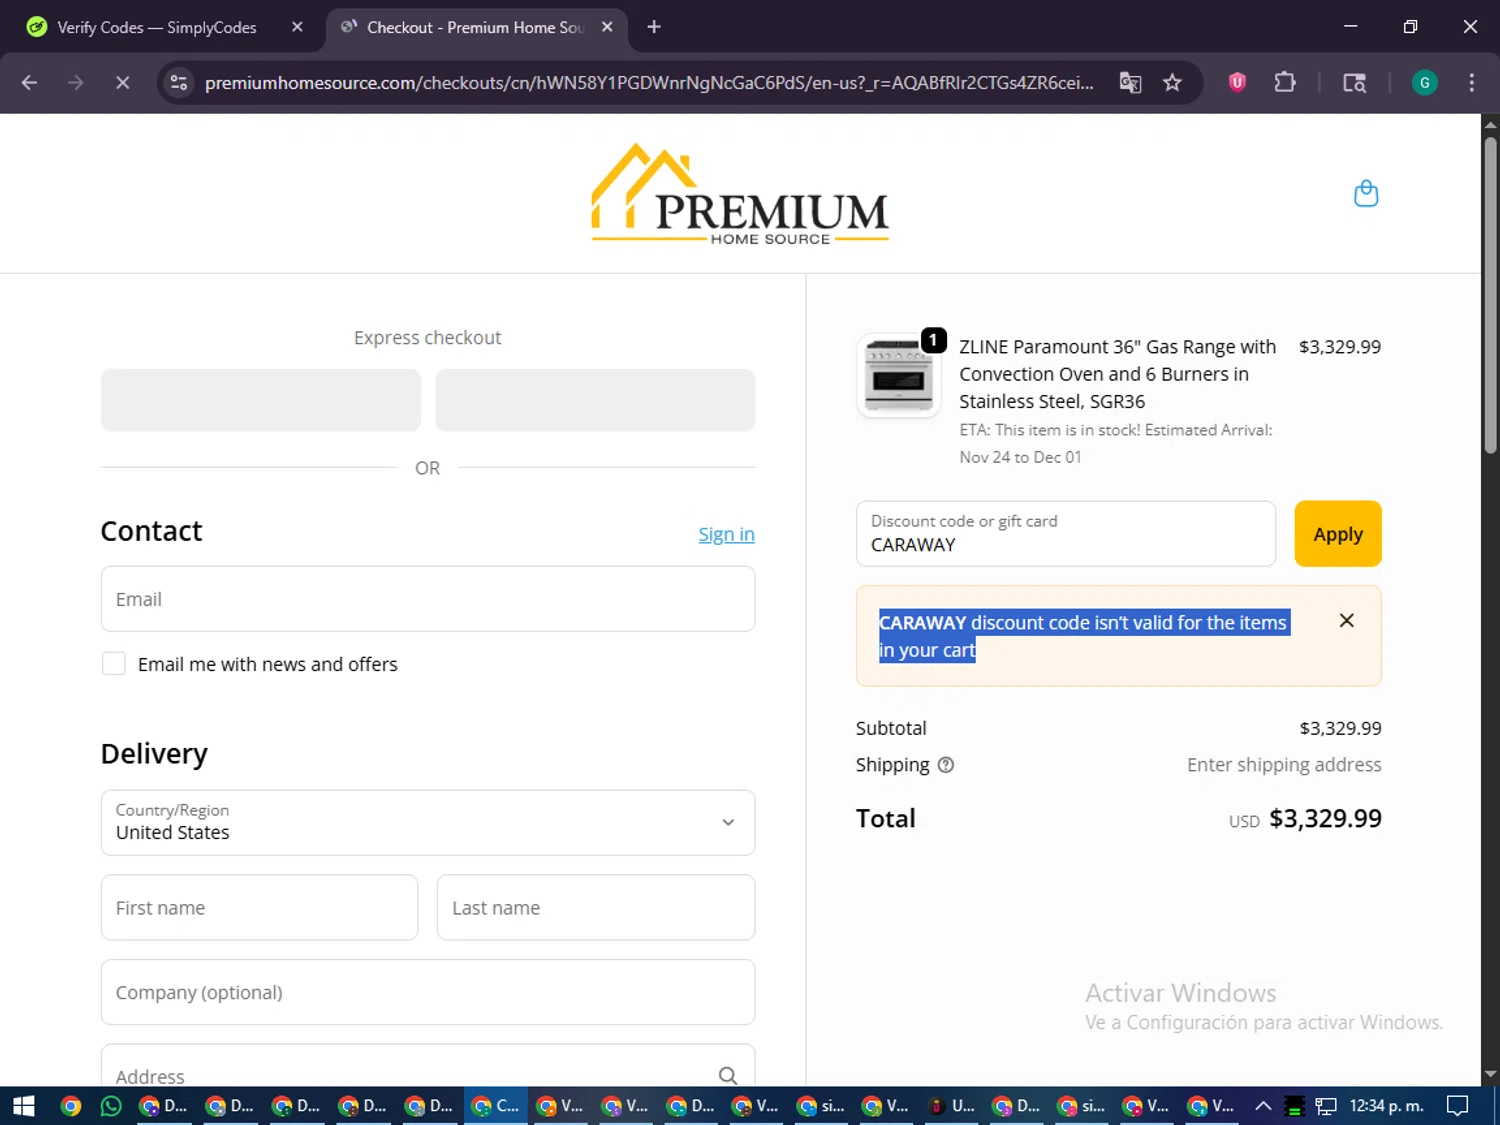Open the Windows Start menu

click(x=24, y=1106)
